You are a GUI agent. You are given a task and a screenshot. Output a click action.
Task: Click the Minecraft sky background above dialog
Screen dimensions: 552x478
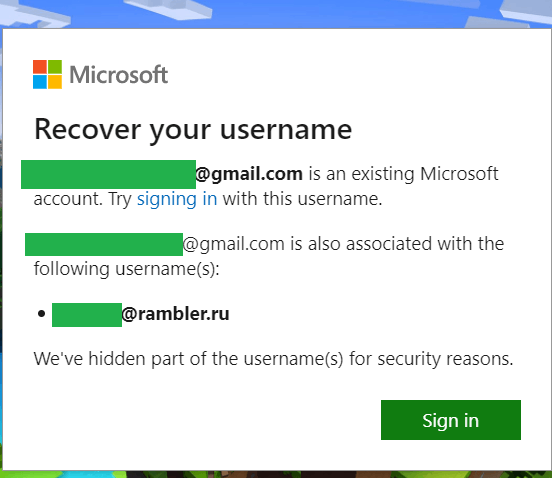click(x=276, y=13)
